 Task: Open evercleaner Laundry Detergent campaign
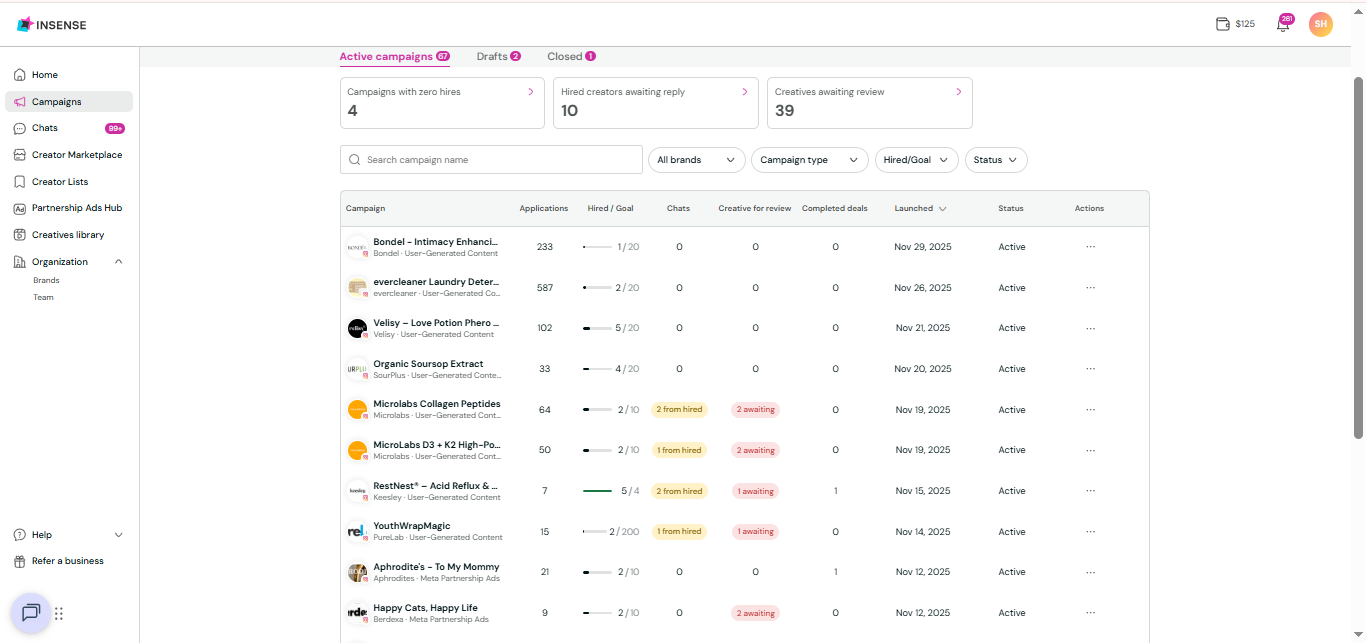tap(435, 282)
